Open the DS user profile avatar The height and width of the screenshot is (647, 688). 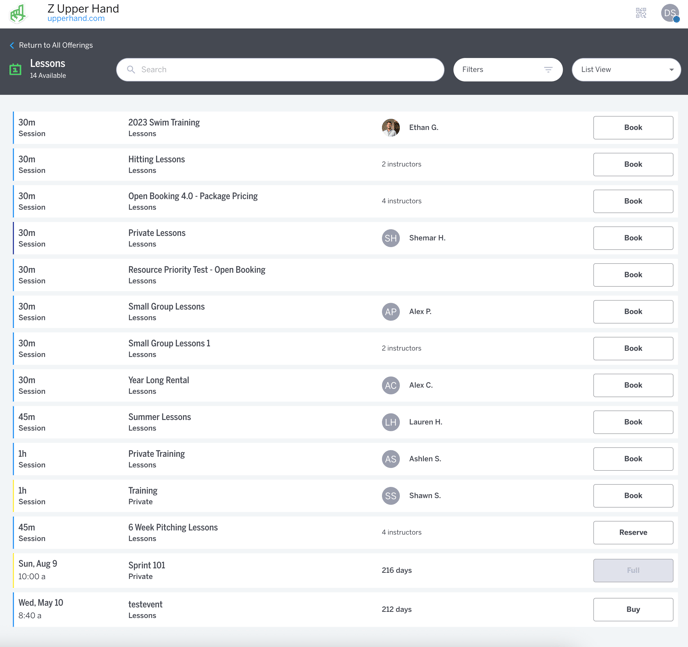point(669,13)
